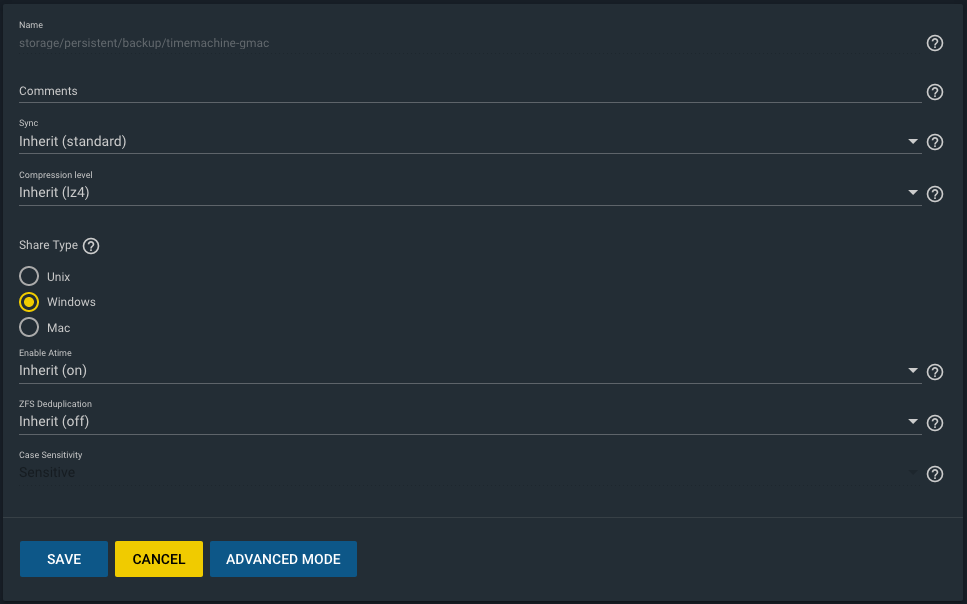967x604 pixels.
Task: Focus the Comments input field
Action: pyautogui.click(x=470, y=91)
